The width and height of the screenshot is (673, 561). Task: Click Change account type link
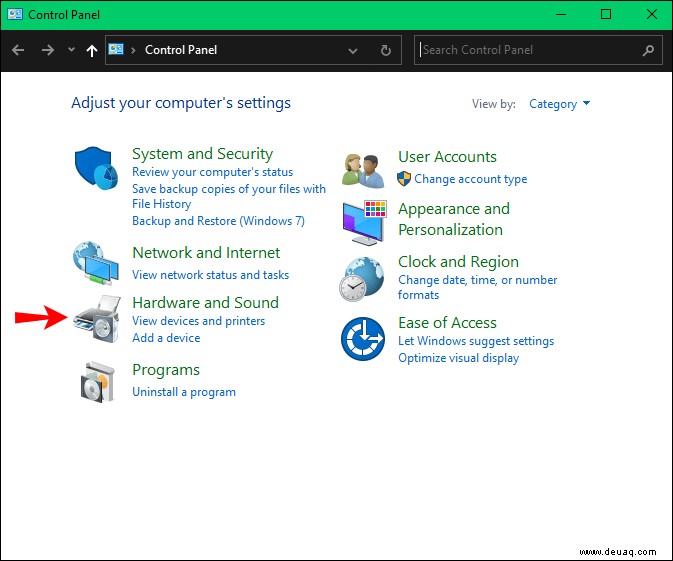(x=470, y=179)
